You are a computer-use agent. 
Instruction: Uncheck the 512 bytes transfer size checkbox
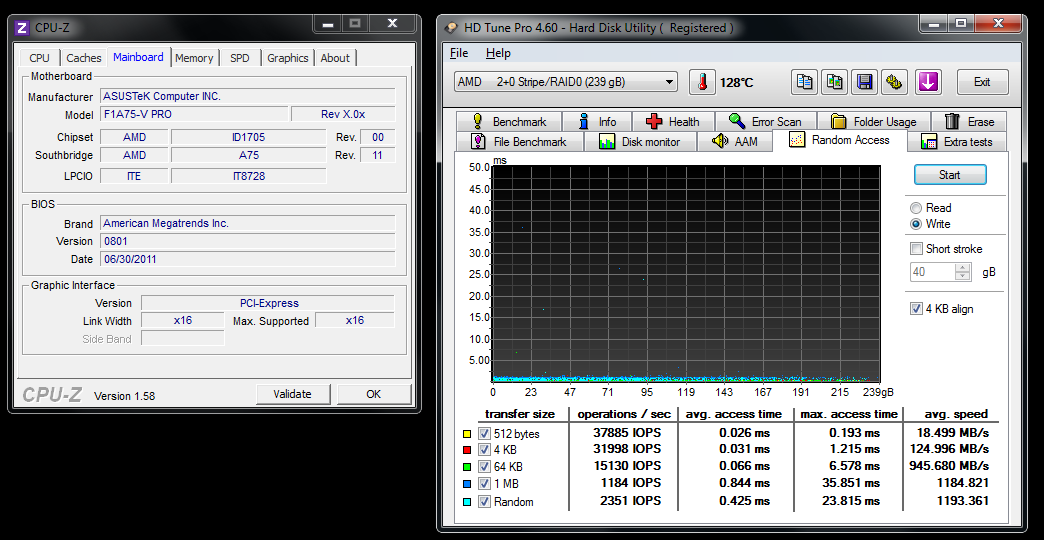point(484,433)
